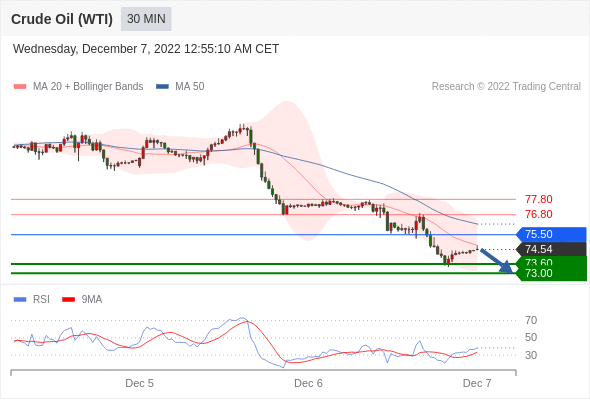
Task: Select the 74.54 current price tag
Action: 551,249
